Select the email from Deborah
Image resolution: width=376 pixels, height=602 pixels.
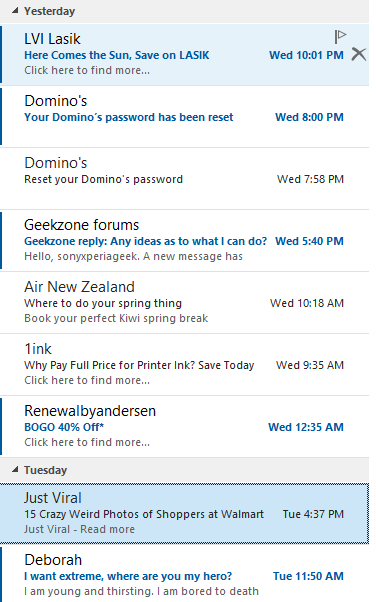pyautogui.click(x=184, y=574)
